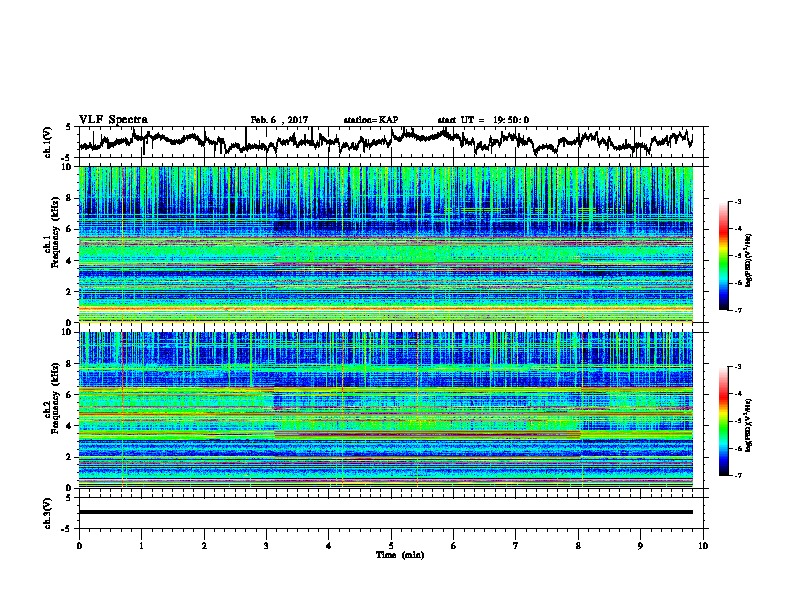
Task: Click time axis tick label 3
Action: [266, 546]
